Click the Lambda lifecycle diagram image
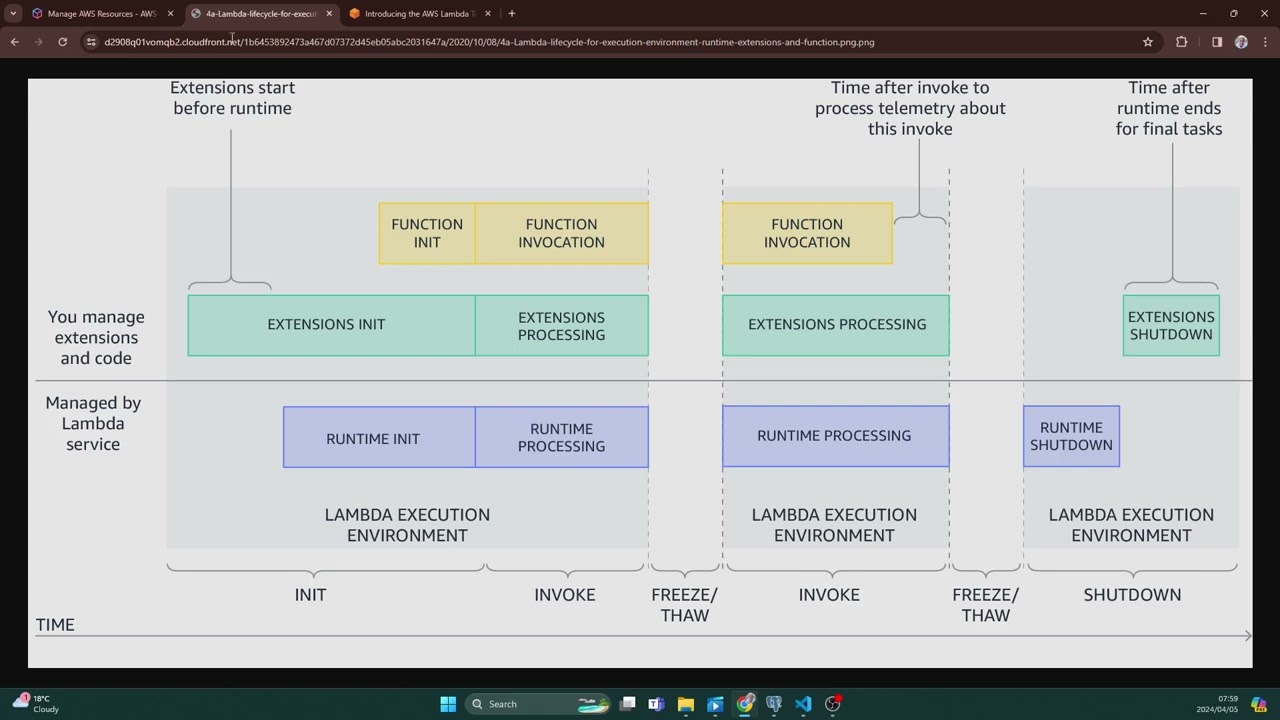 pyautogui.click(x=640, y=373)
